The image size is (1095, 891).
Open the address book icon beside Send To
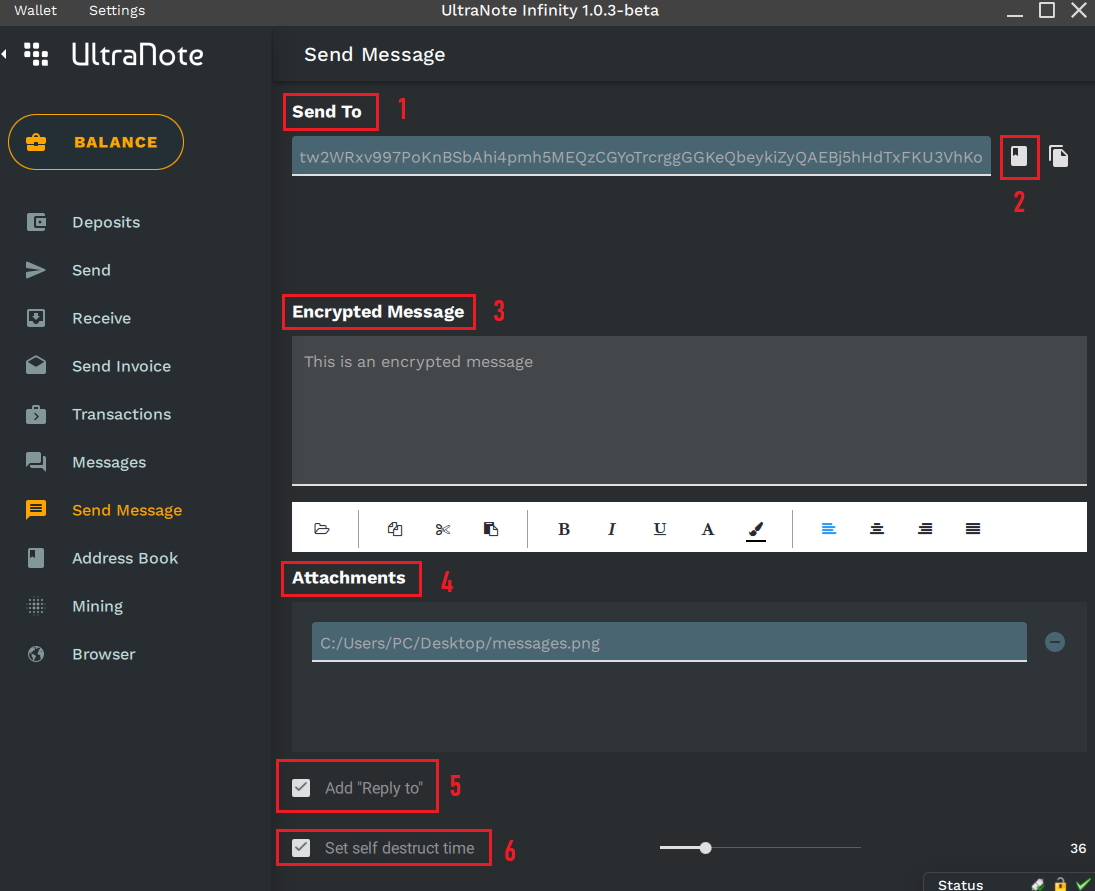(x=1019, y=156)
